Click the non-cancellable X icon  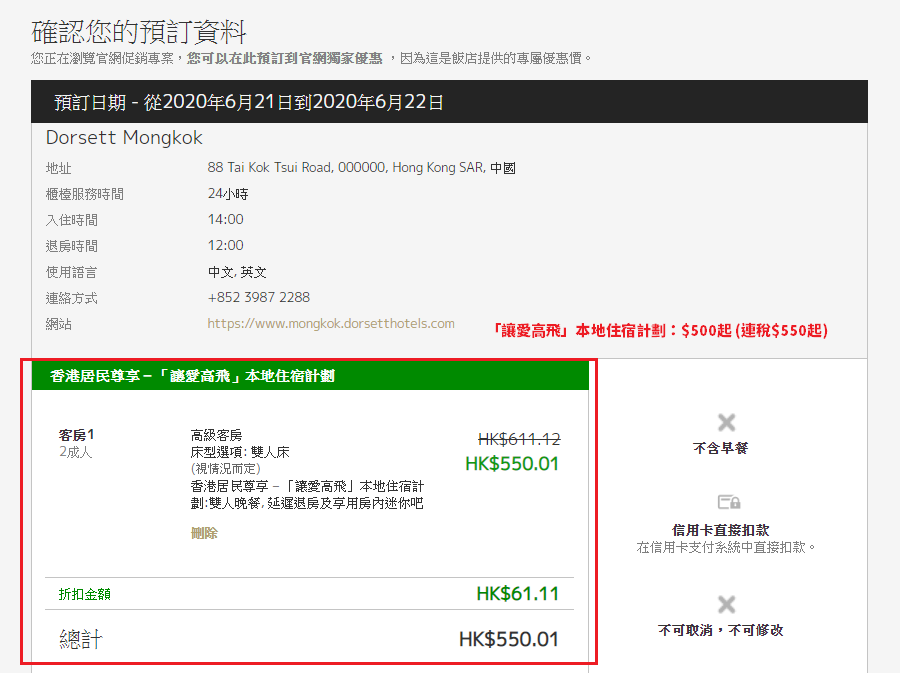(726, 604)
